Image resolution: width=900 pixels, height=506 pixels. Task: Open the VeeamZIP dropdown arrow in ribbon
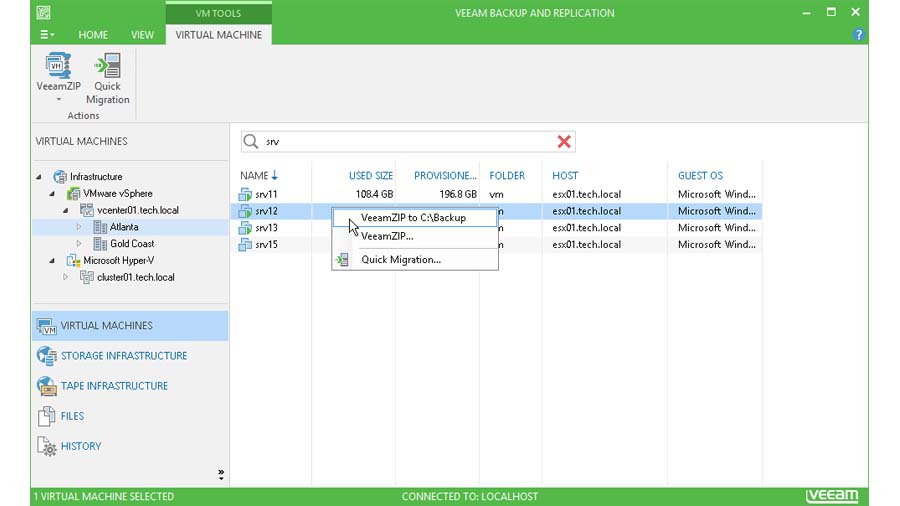[59, 100]
